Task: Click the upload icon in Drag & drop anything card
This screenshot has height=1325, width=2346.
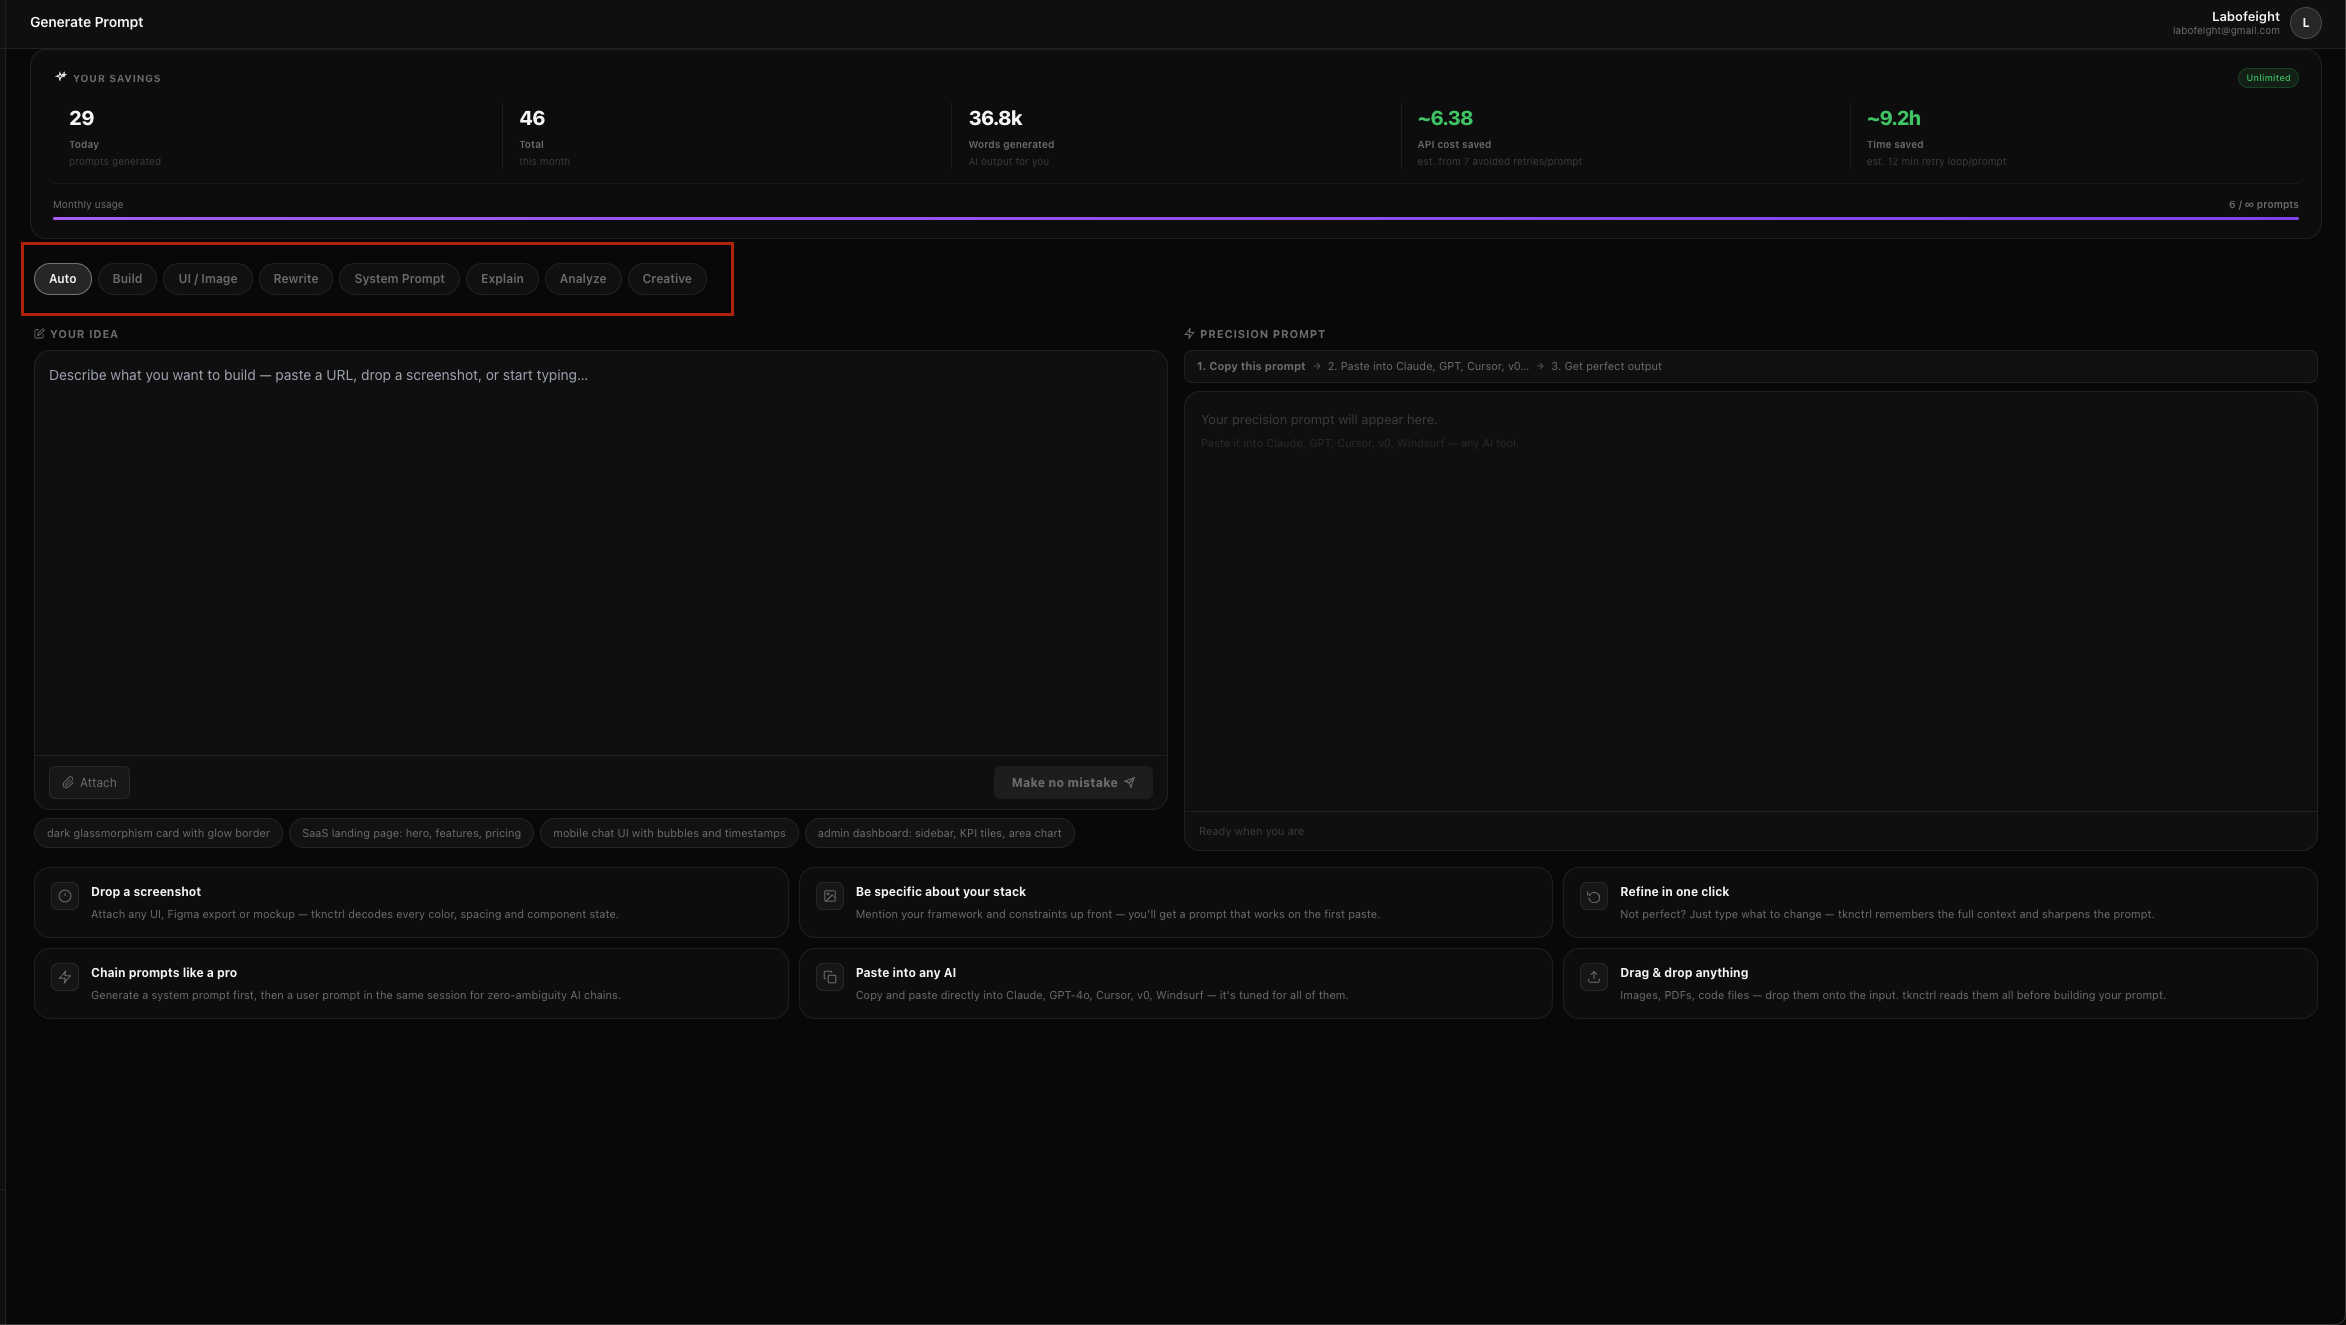Action: click(x=1594, y=977)
